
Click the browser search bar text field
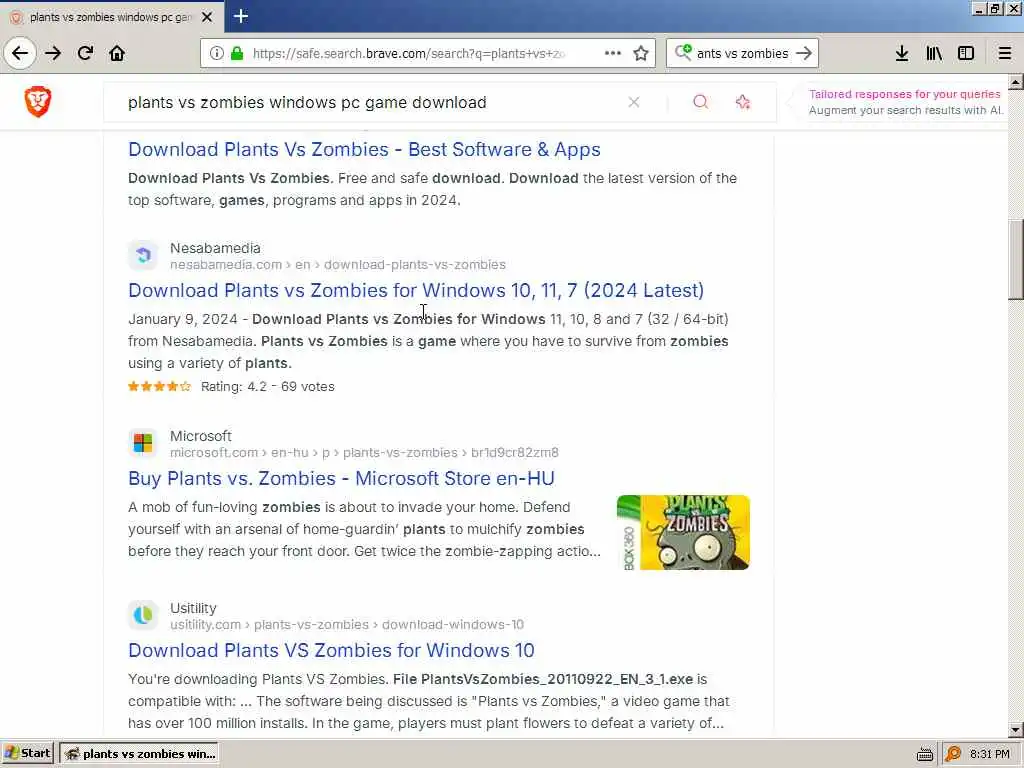pos(743,54)
